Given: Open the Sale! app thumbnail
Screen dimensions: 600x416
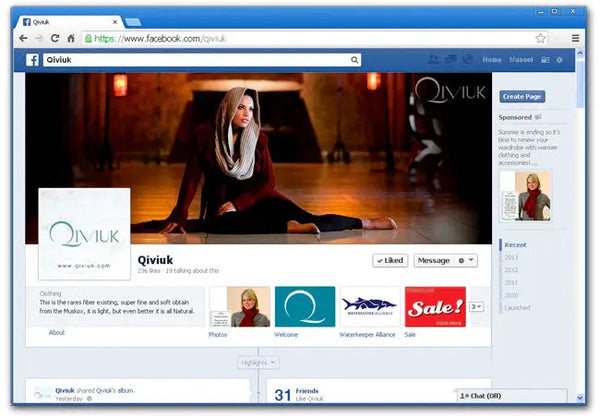Looking at the screenshot, I should click(x=435, y=307).
